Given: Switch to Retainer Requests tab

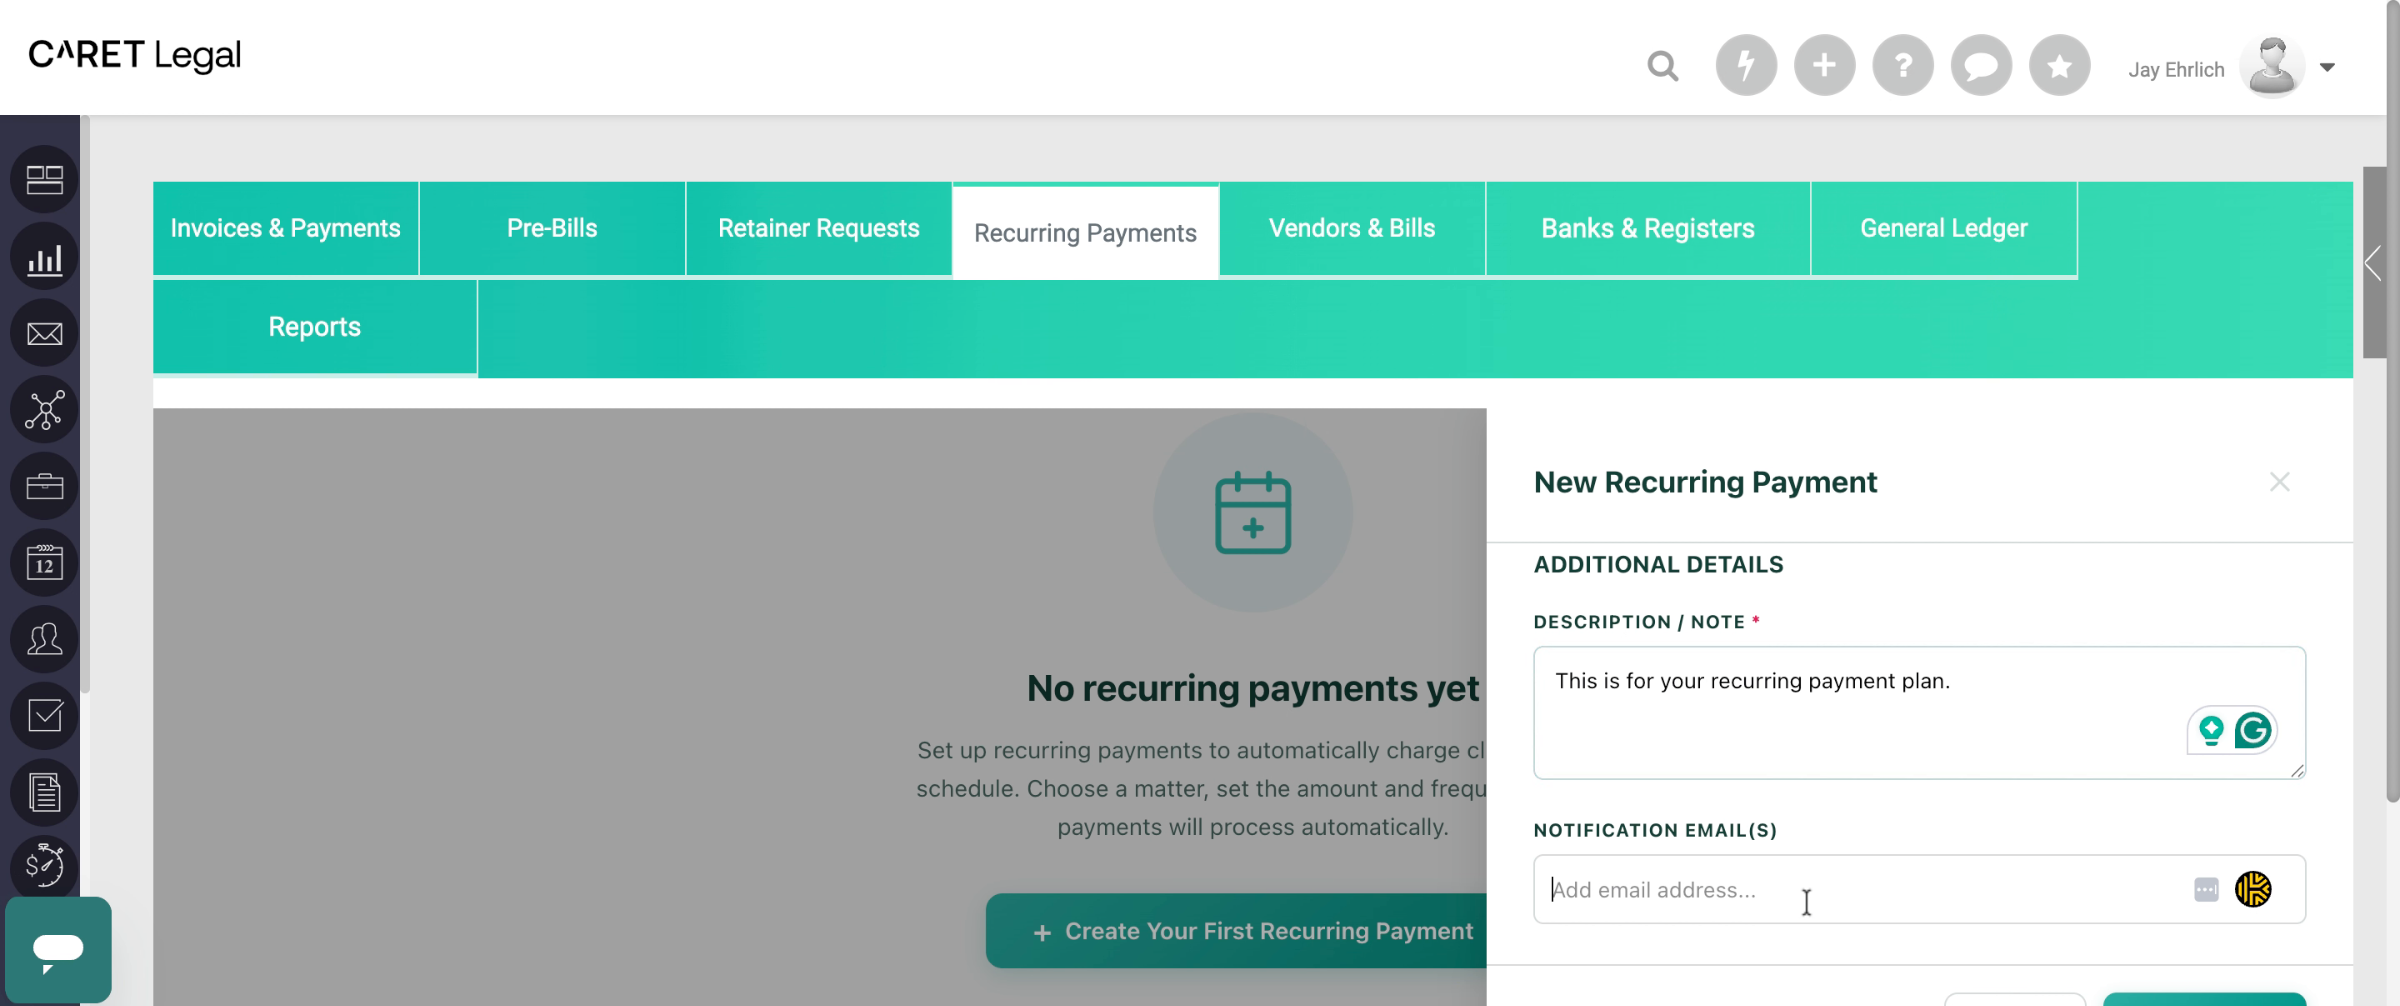Looking at the screenshot, I should (x=818, y=228).
